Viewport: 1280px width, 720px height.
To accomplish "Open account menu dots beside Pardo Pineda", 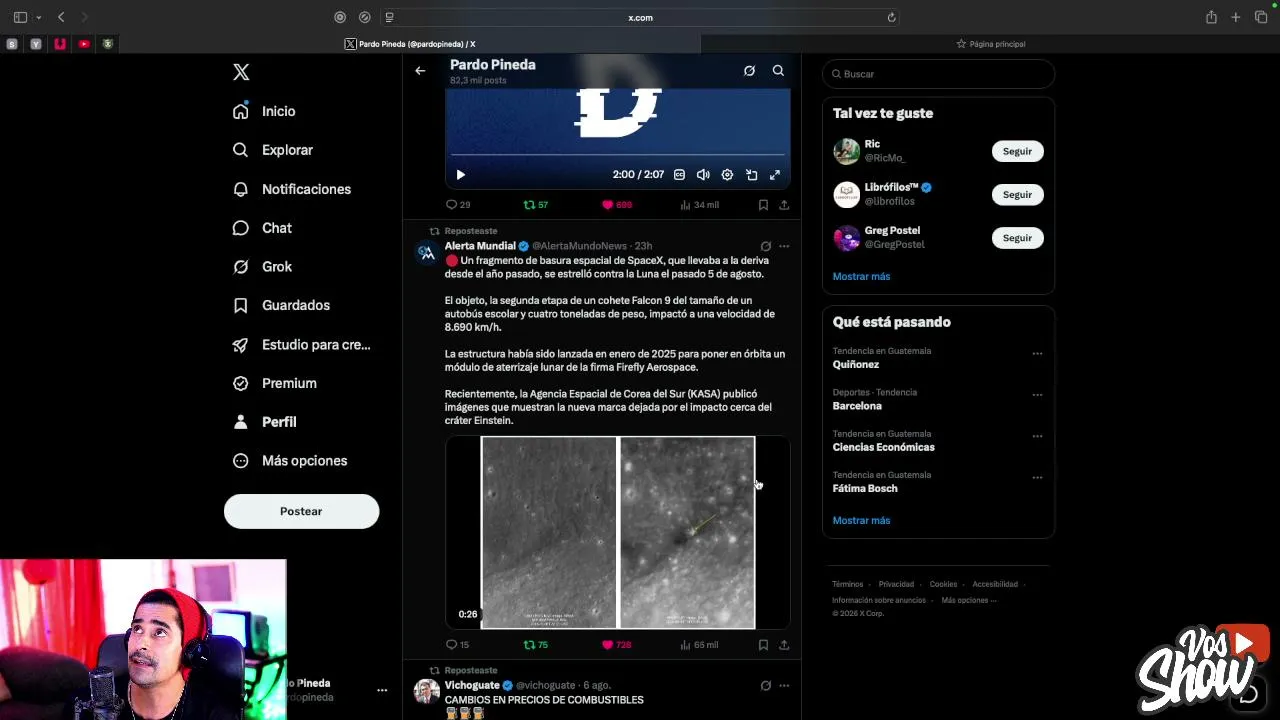I will pyautogui.click(x=382, y=690).
